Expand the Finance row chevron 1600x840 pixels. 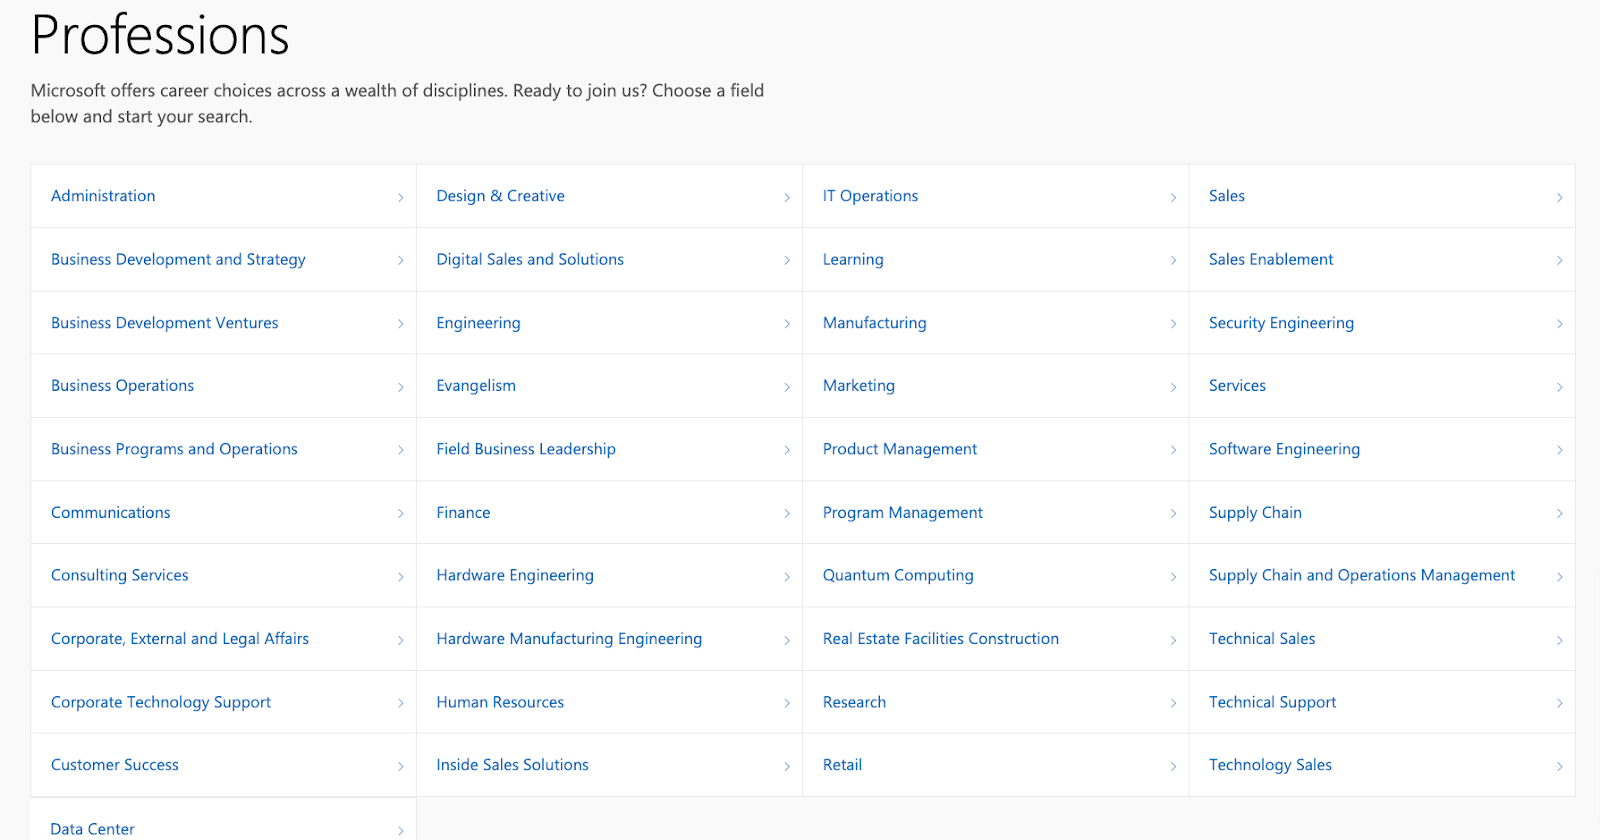pyautogui.click(x=787, y=514)
